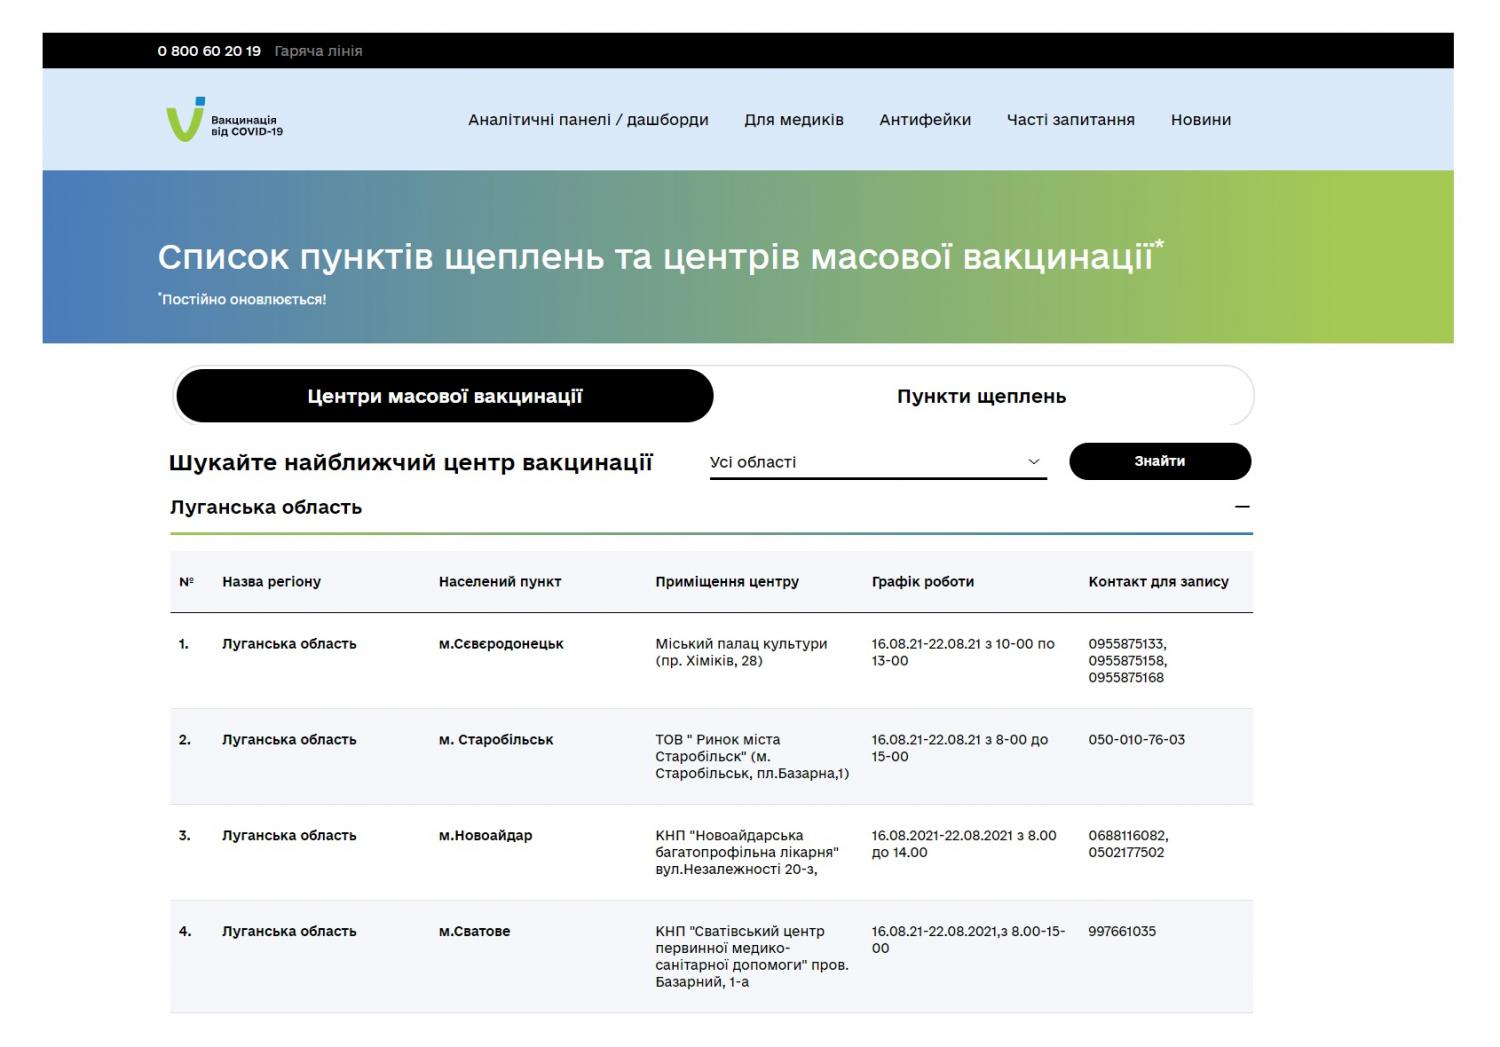The image size is (1500, 1047).
Task: Open the Новини page
Action: (1200, 120)
